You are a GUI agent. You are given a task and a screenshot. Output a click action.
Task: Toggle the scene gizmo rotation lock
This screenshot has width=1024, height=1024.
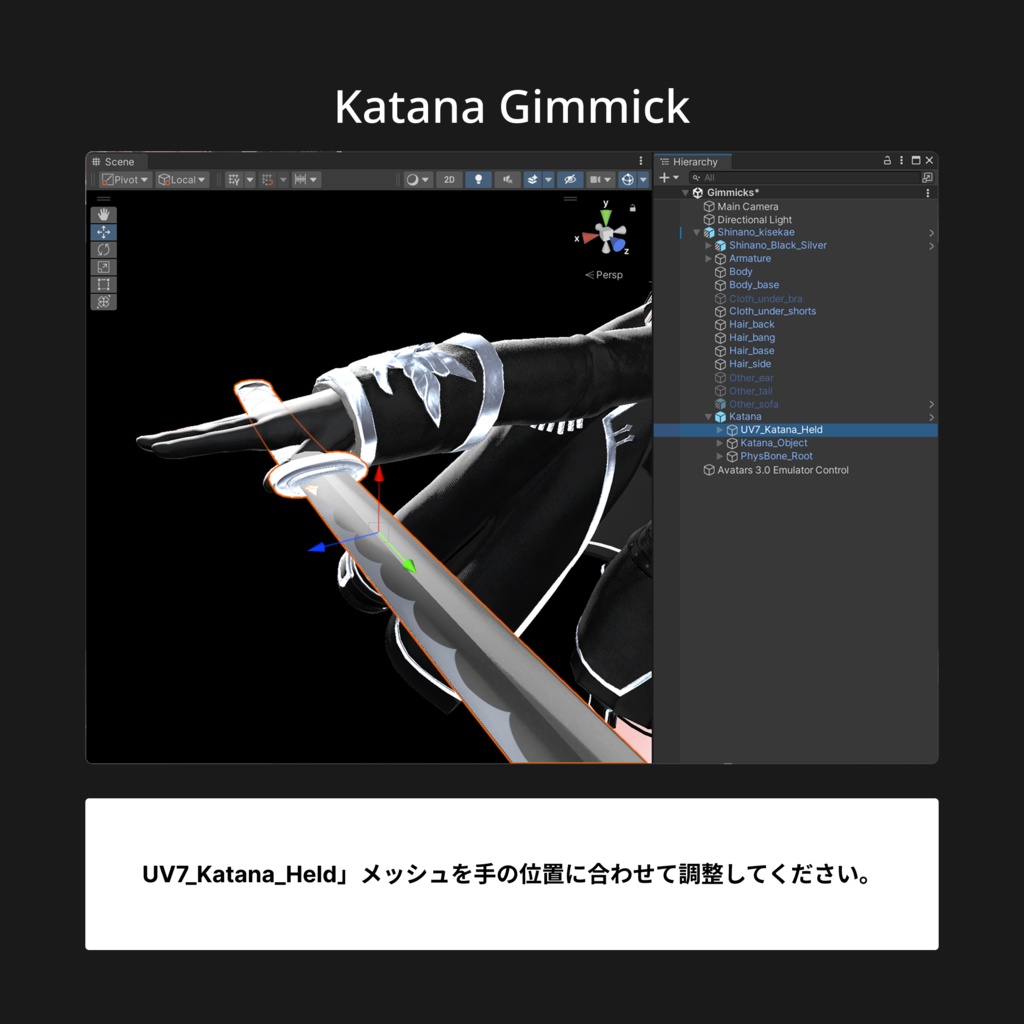click(632, 208)
